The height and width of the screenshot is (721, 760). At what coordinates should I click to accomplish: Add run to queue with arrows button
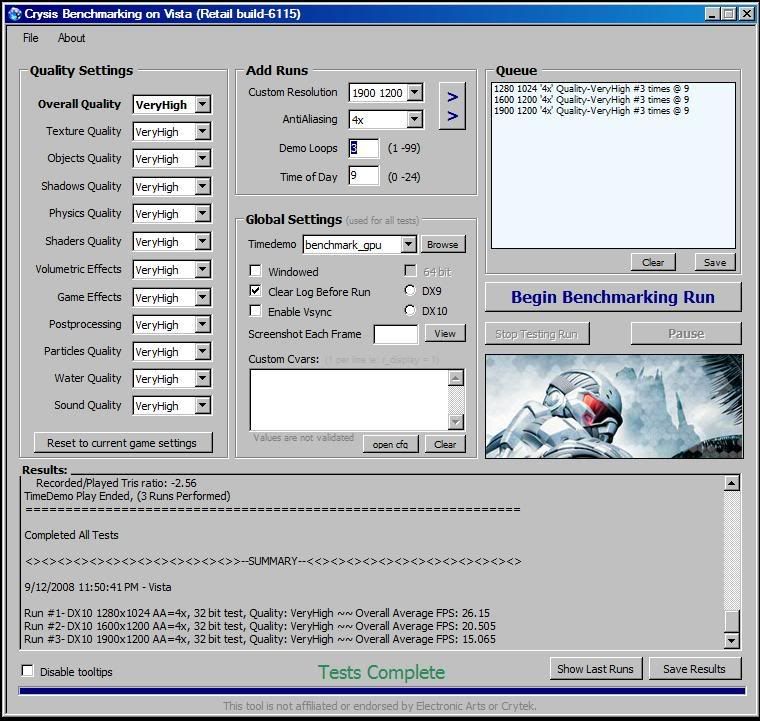(452, 106)
